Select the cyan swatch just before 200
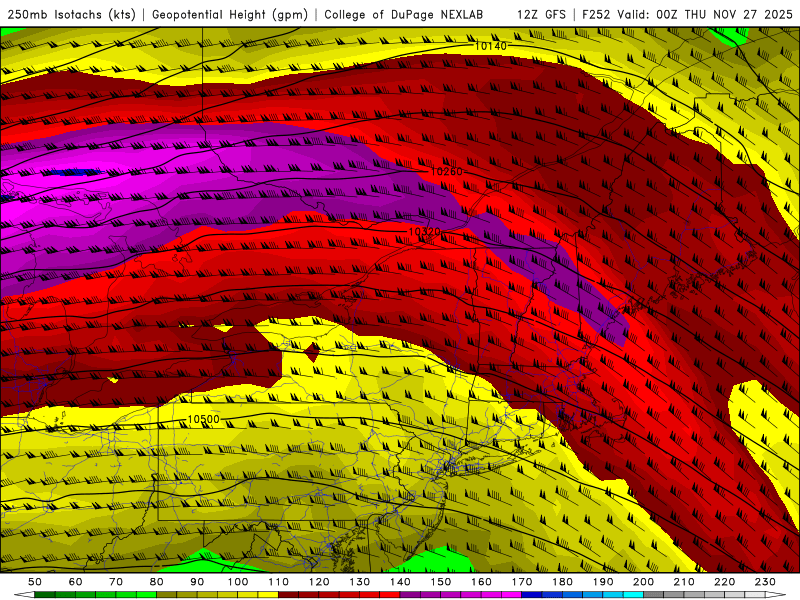 [x=634, y=595]
